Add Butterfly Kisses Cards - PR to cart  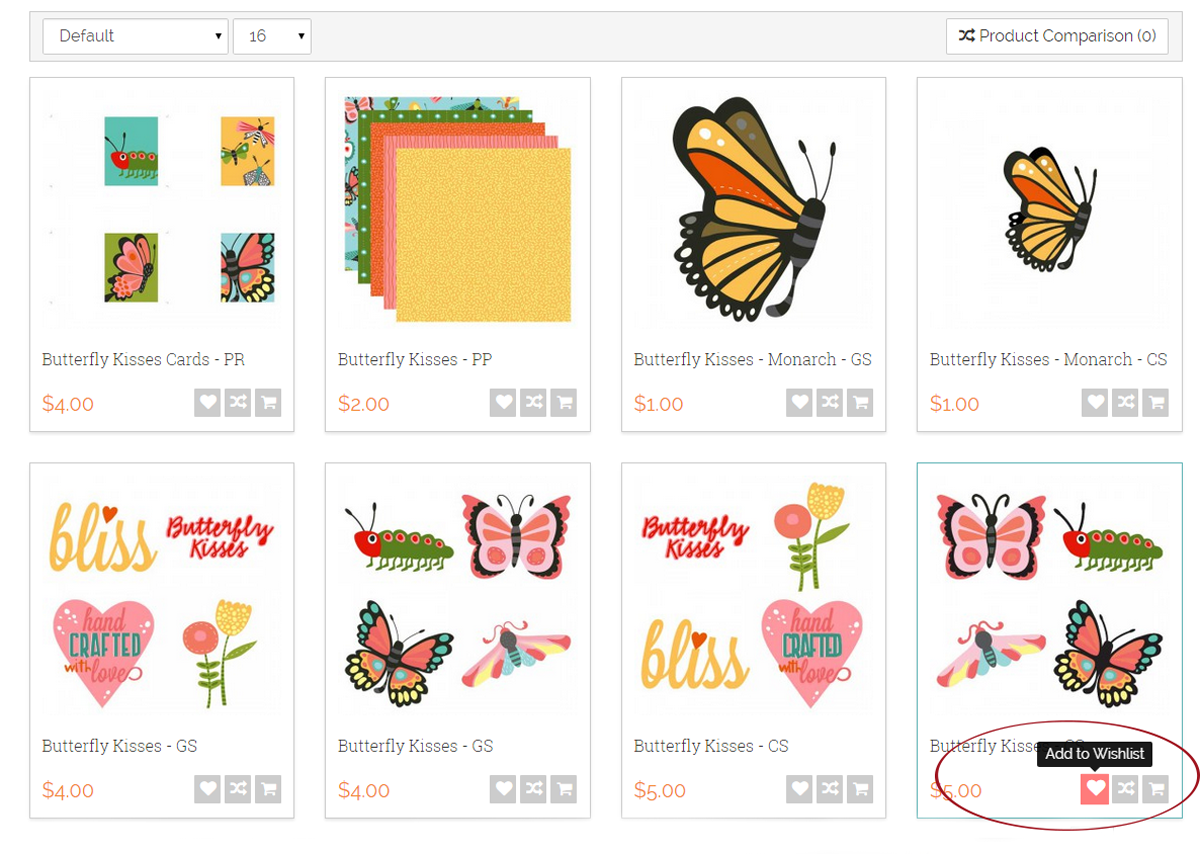coord(268,403)
